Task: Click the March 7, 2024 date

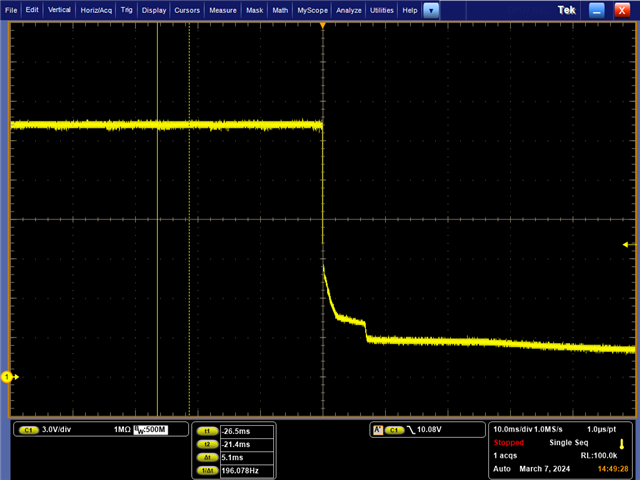Action: (x=544, y=469)
